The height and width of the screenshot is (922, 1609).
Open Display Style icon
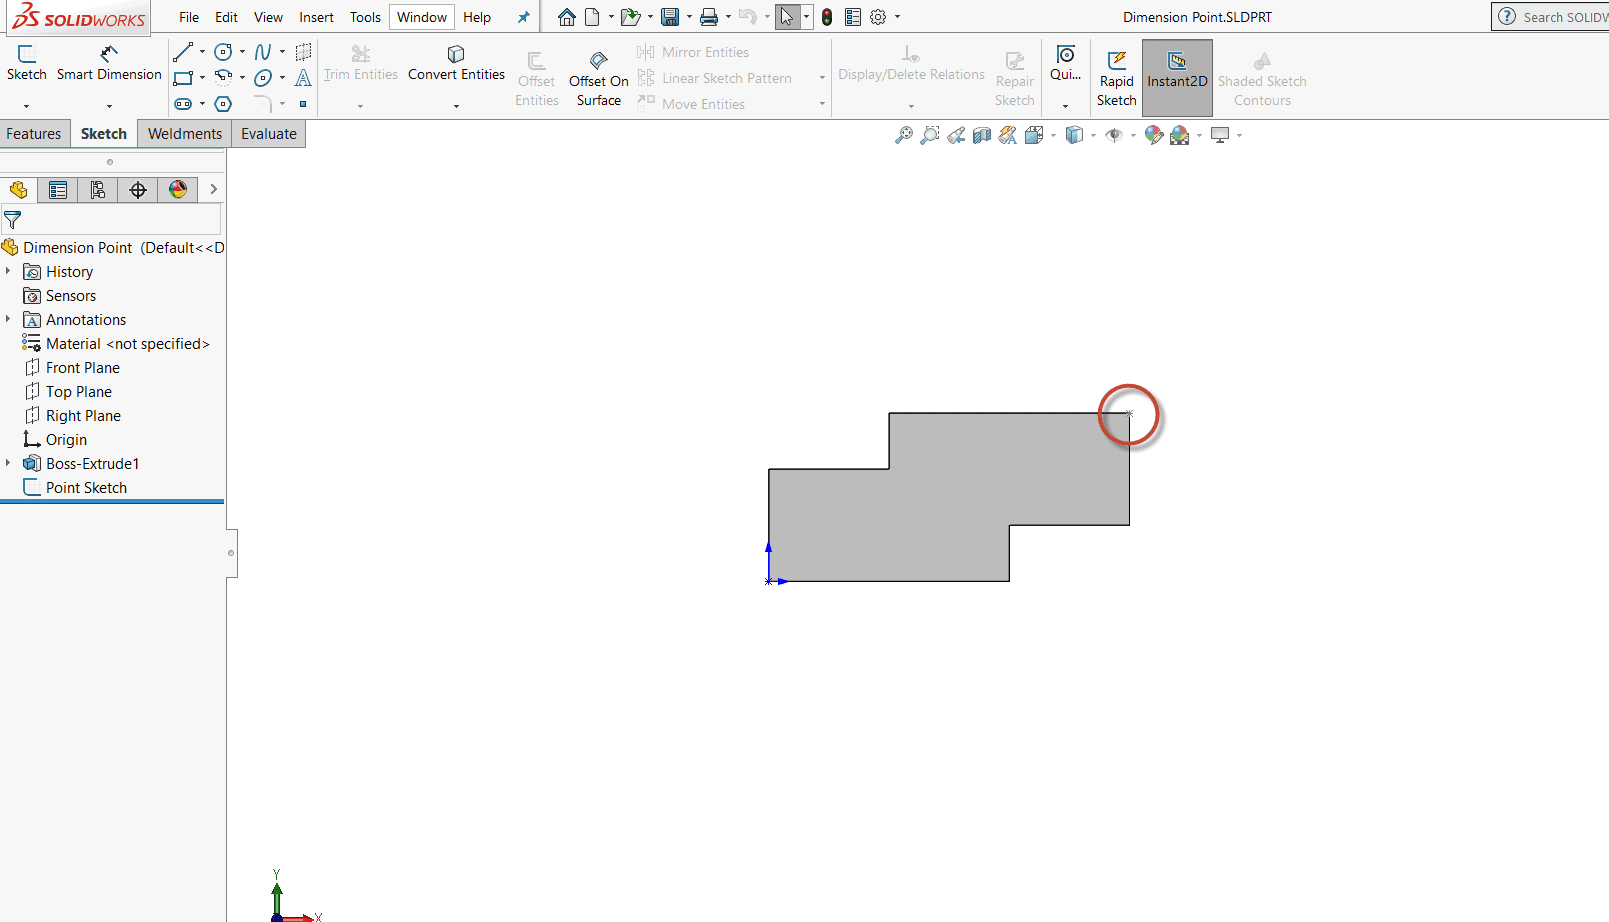[1075, 135]
